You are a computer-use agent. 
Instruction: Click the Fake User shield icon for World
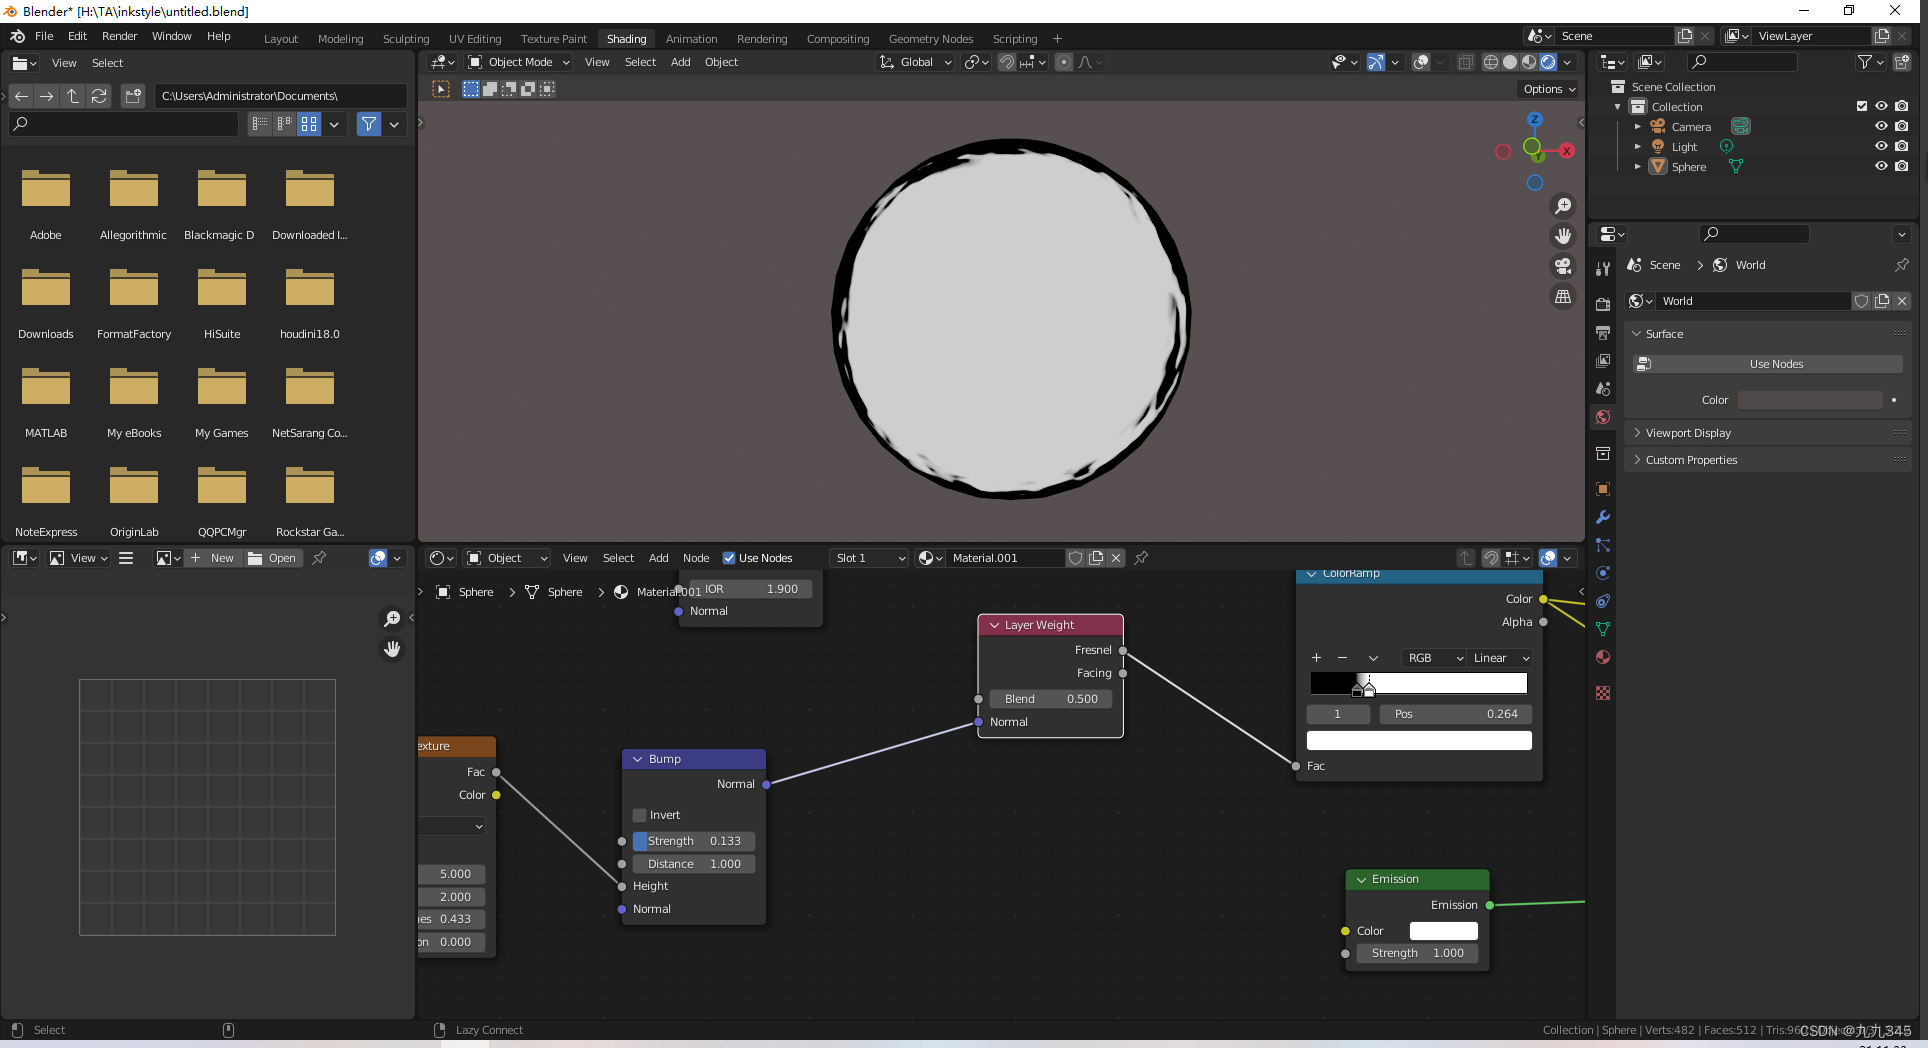click(1861, 301)
